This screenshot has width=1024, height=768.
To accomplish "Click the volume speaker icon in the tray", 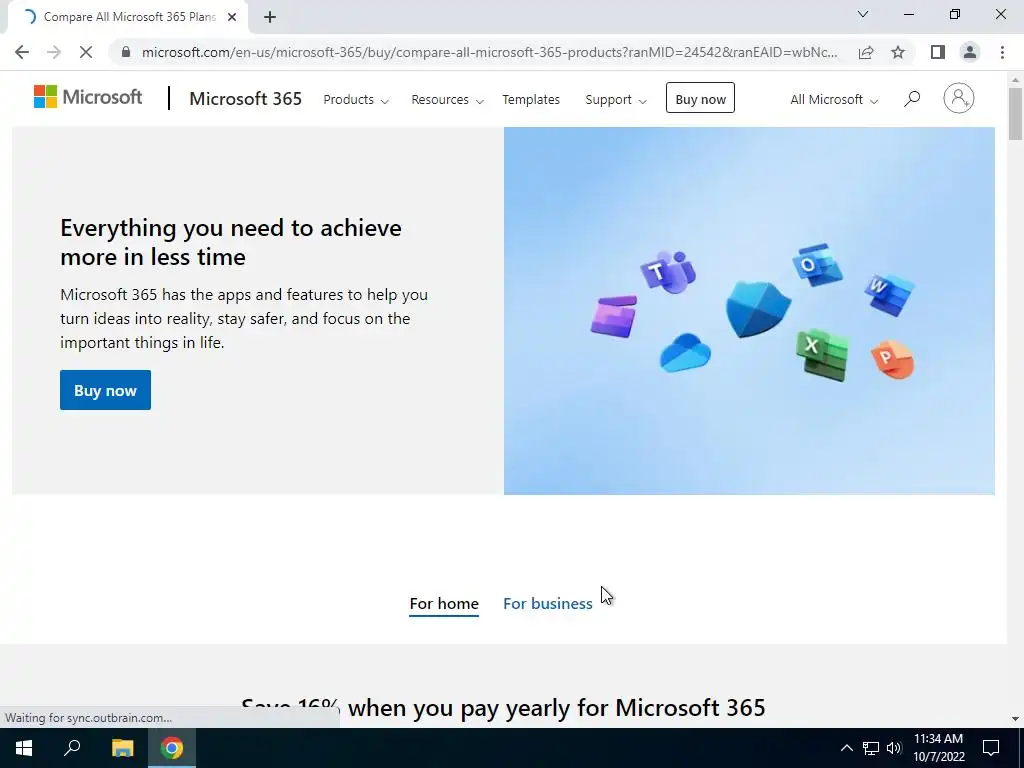I will 894,748.
